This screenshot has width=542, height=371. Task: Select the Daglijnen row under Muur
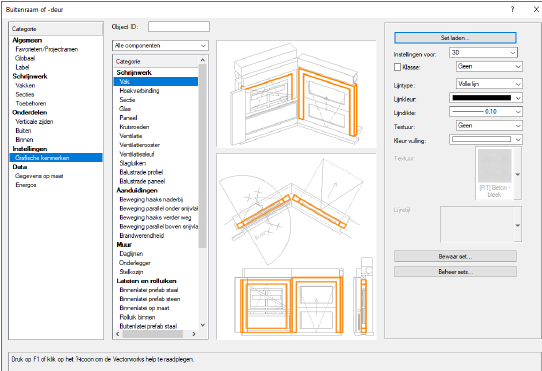131,254
